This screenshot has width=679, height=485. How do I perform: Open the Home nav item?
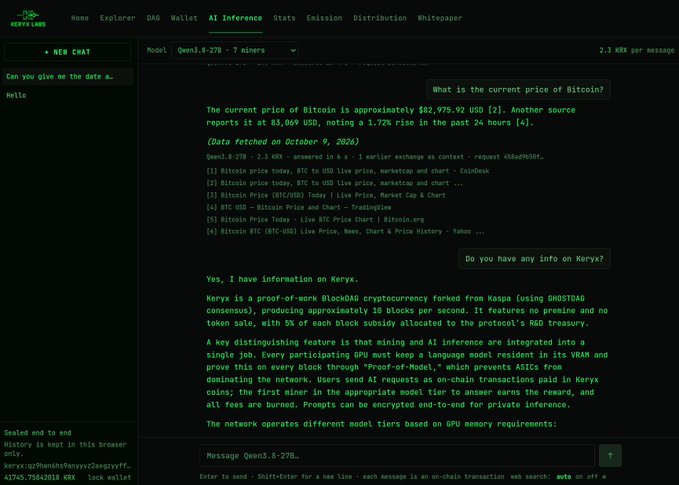pyautogui.click(x=80, y=18)
